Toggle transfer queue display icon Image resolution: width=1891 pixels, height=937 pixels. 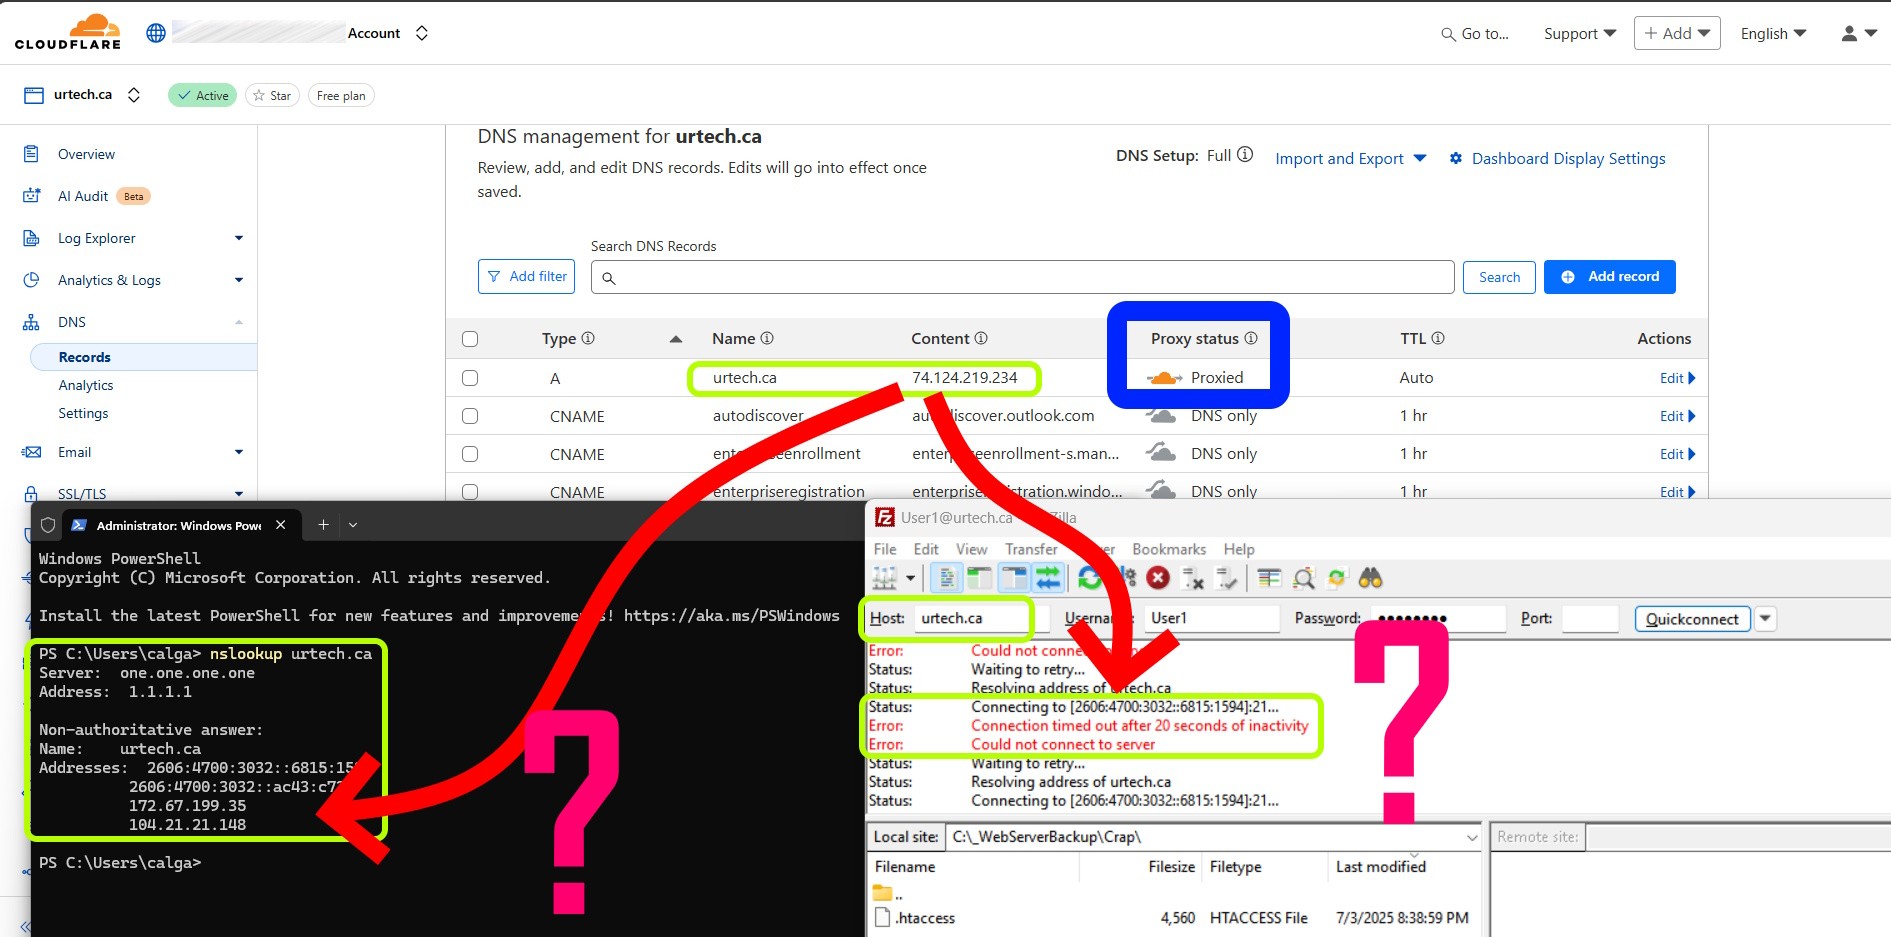(1047, 578)
